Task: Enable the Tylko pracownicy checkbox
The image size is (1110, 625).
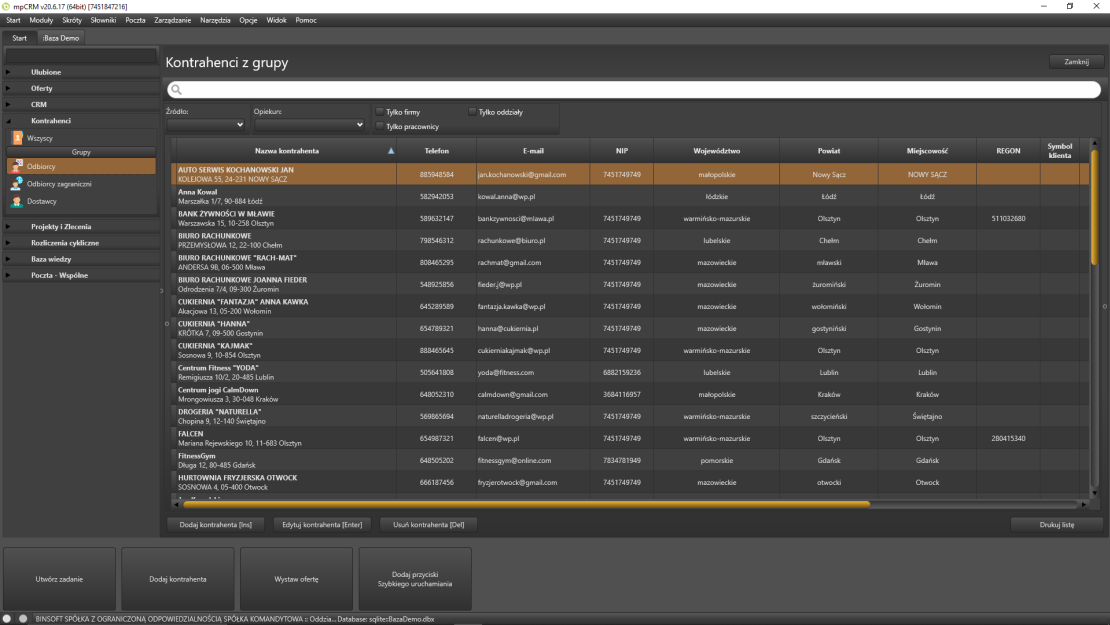Action: point(380,126)
